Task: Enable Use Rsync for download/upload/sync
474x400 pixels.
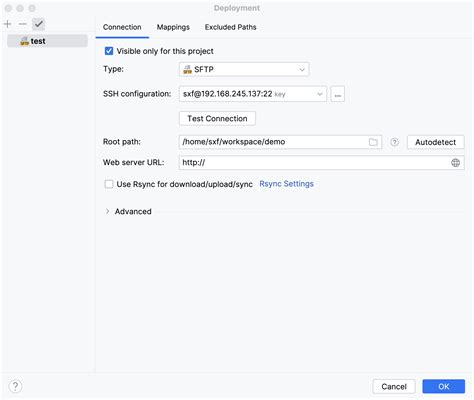Action: 109,184
